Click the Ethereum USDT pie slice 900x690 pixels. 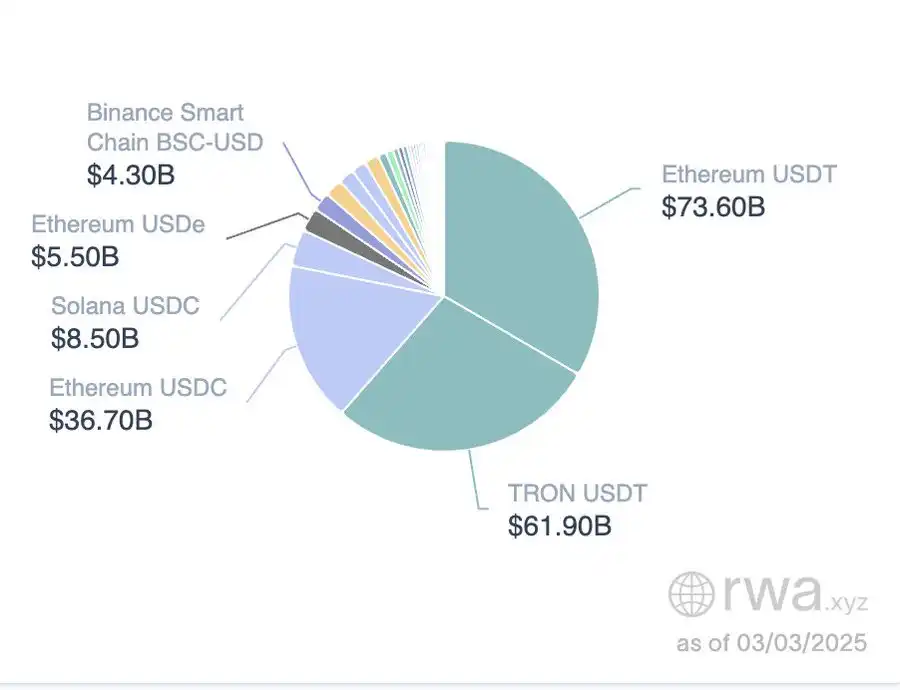pos(520,250)
